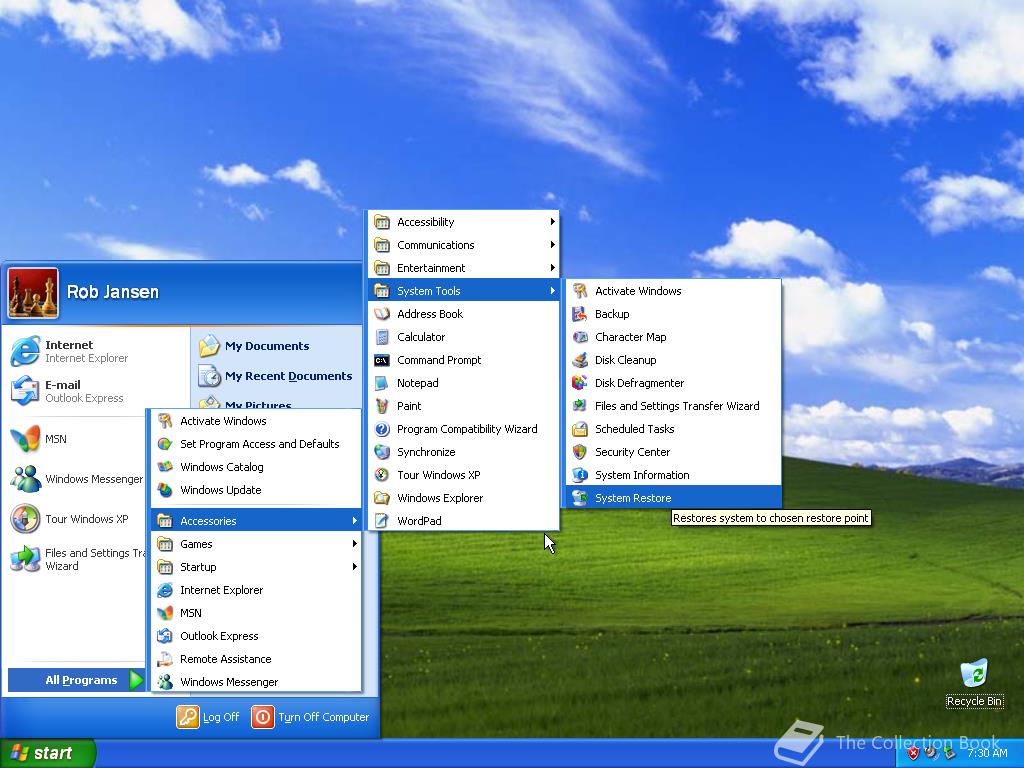Click the Windows Update icon
Screen dimensions: 1024x768
click(x=165, y=490)
